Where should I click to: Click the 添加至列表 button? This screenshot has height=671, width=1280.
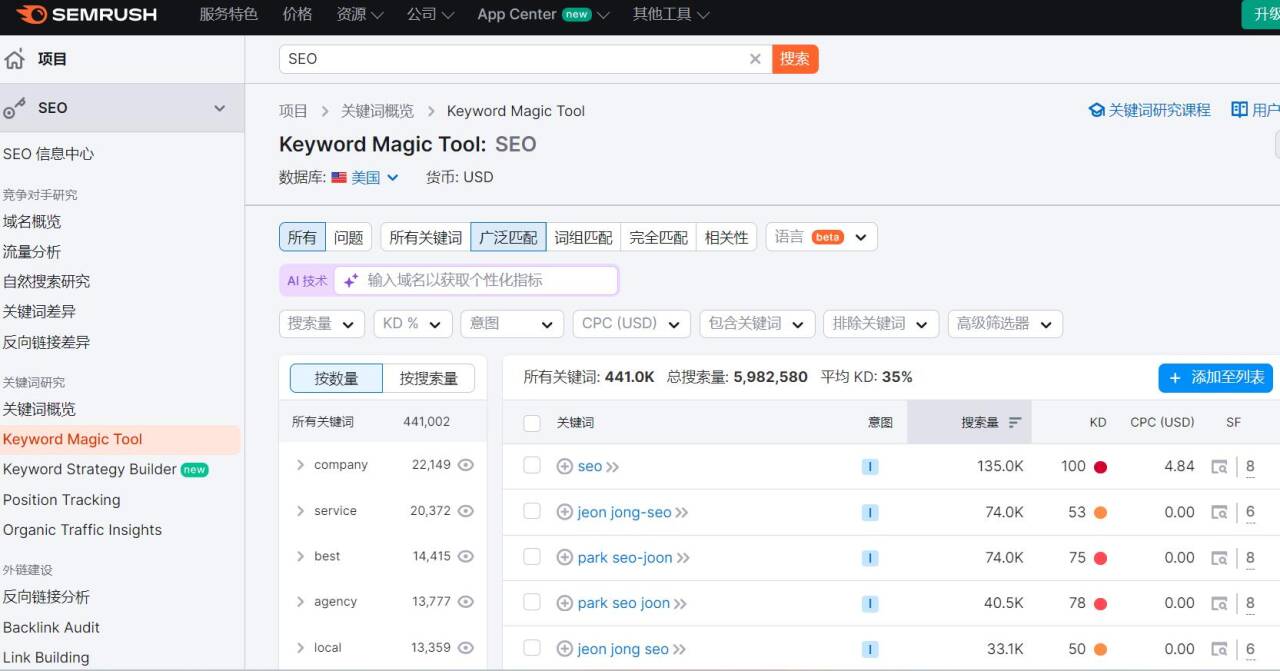point(1216,378)
